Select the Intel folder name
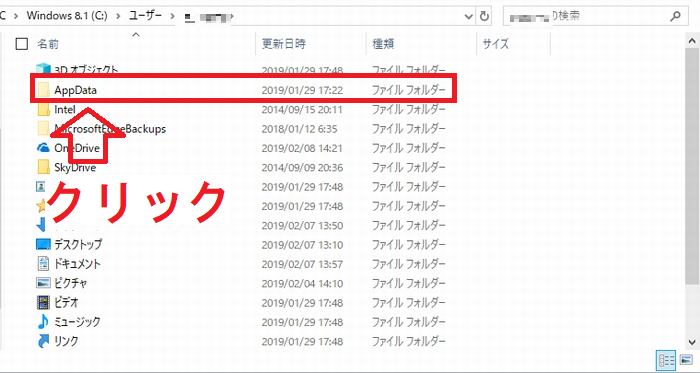 click(x=65, y=109)
